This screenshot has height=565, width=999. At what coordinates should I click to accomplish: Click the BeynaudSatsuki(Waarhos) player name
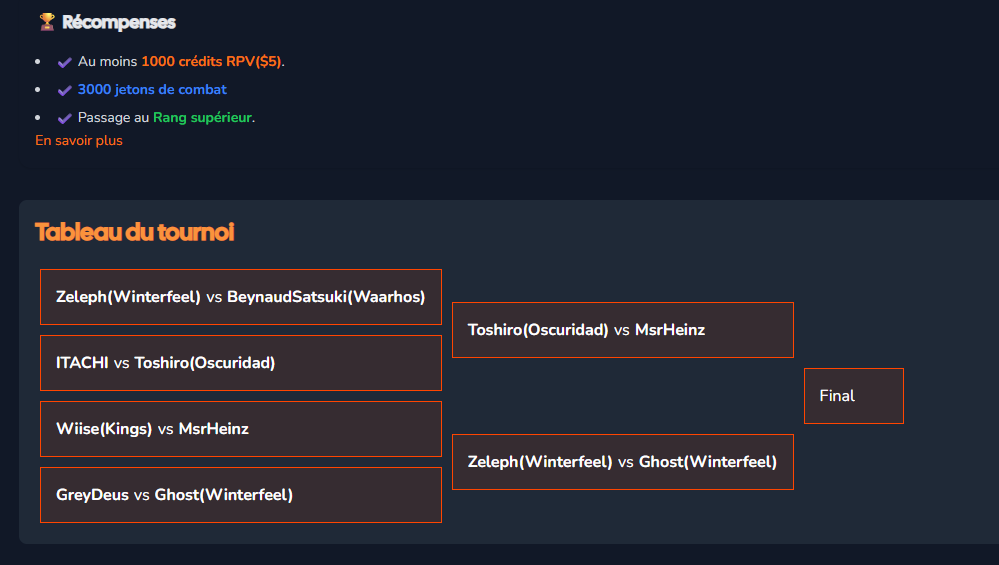tap(326, 297)
